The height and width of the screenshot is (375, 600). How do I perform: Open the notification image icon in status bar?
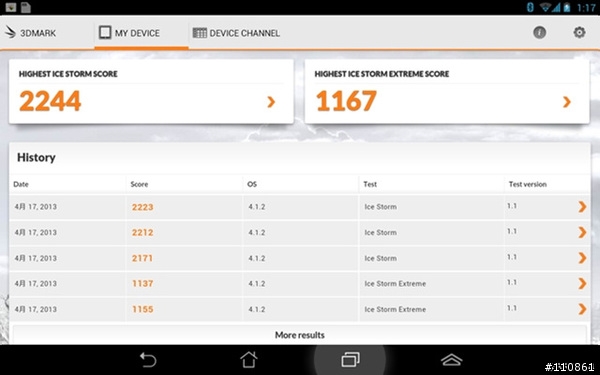(x=11, y=7)
